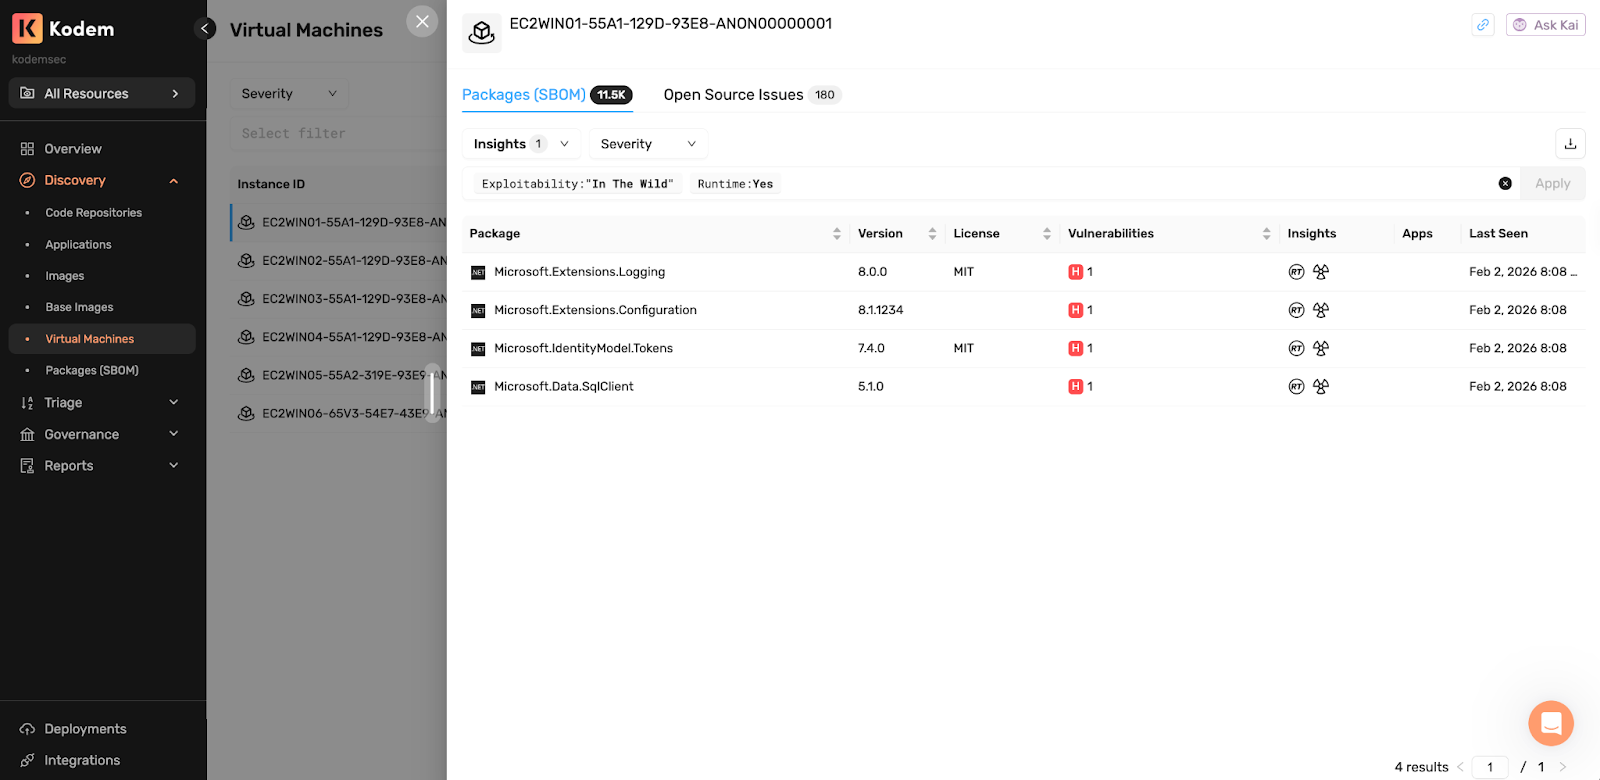The height and width of the screenshot is (780, 1600).
Task: Click the 4 results count text
Action: (1421, 767)
